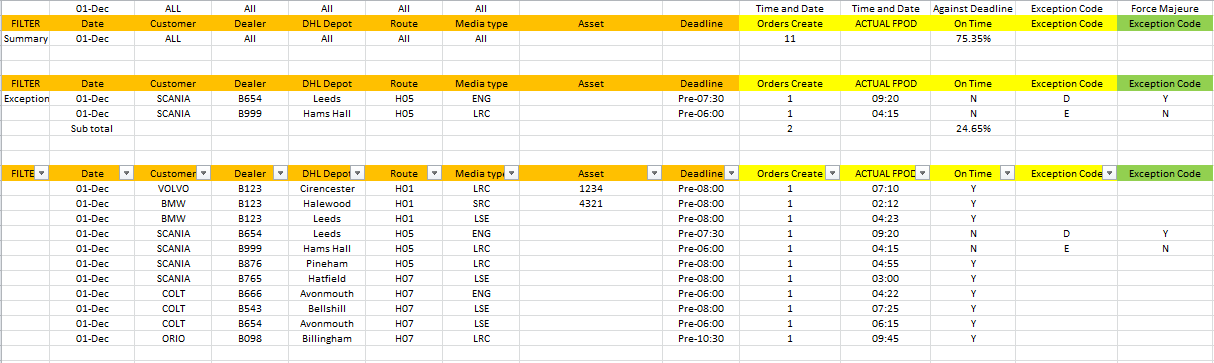Click the green Force Majeure header cell
This screenshot has height=363, width=1214.
click(1165, 23)
